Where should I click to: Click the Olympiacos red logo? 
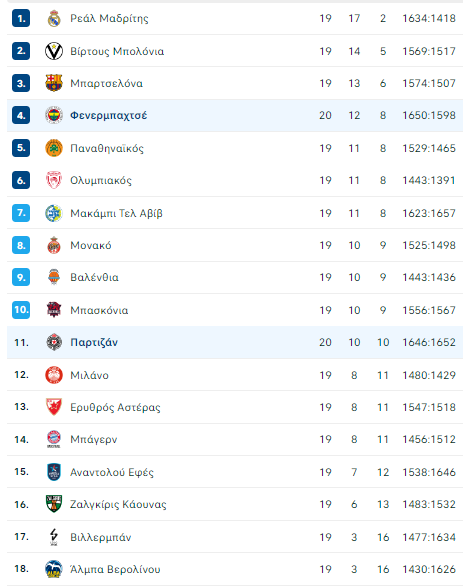click(54, 180)
